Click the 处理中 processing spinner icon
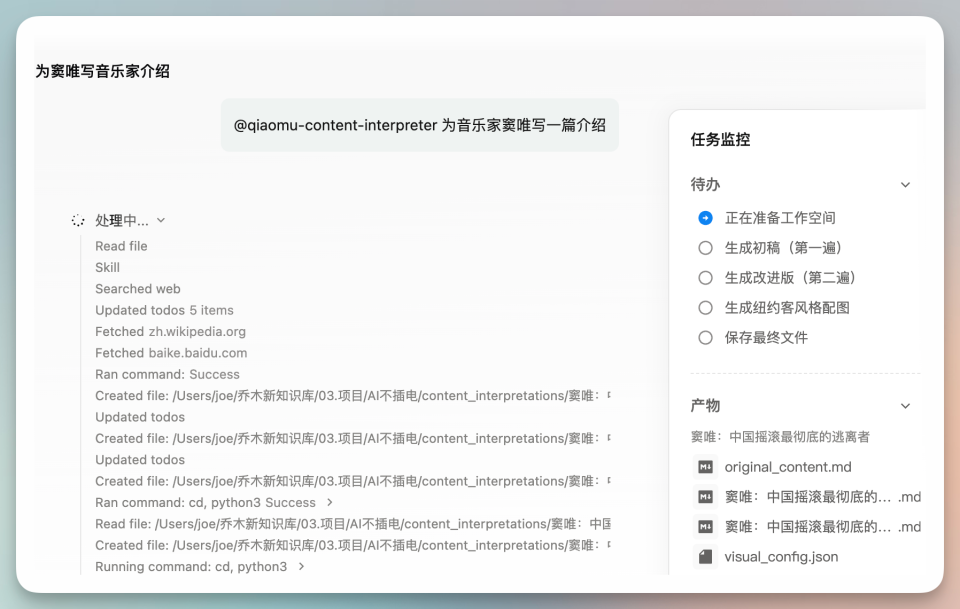The height and width of the screenshot is (609, 960). [78, 220]
